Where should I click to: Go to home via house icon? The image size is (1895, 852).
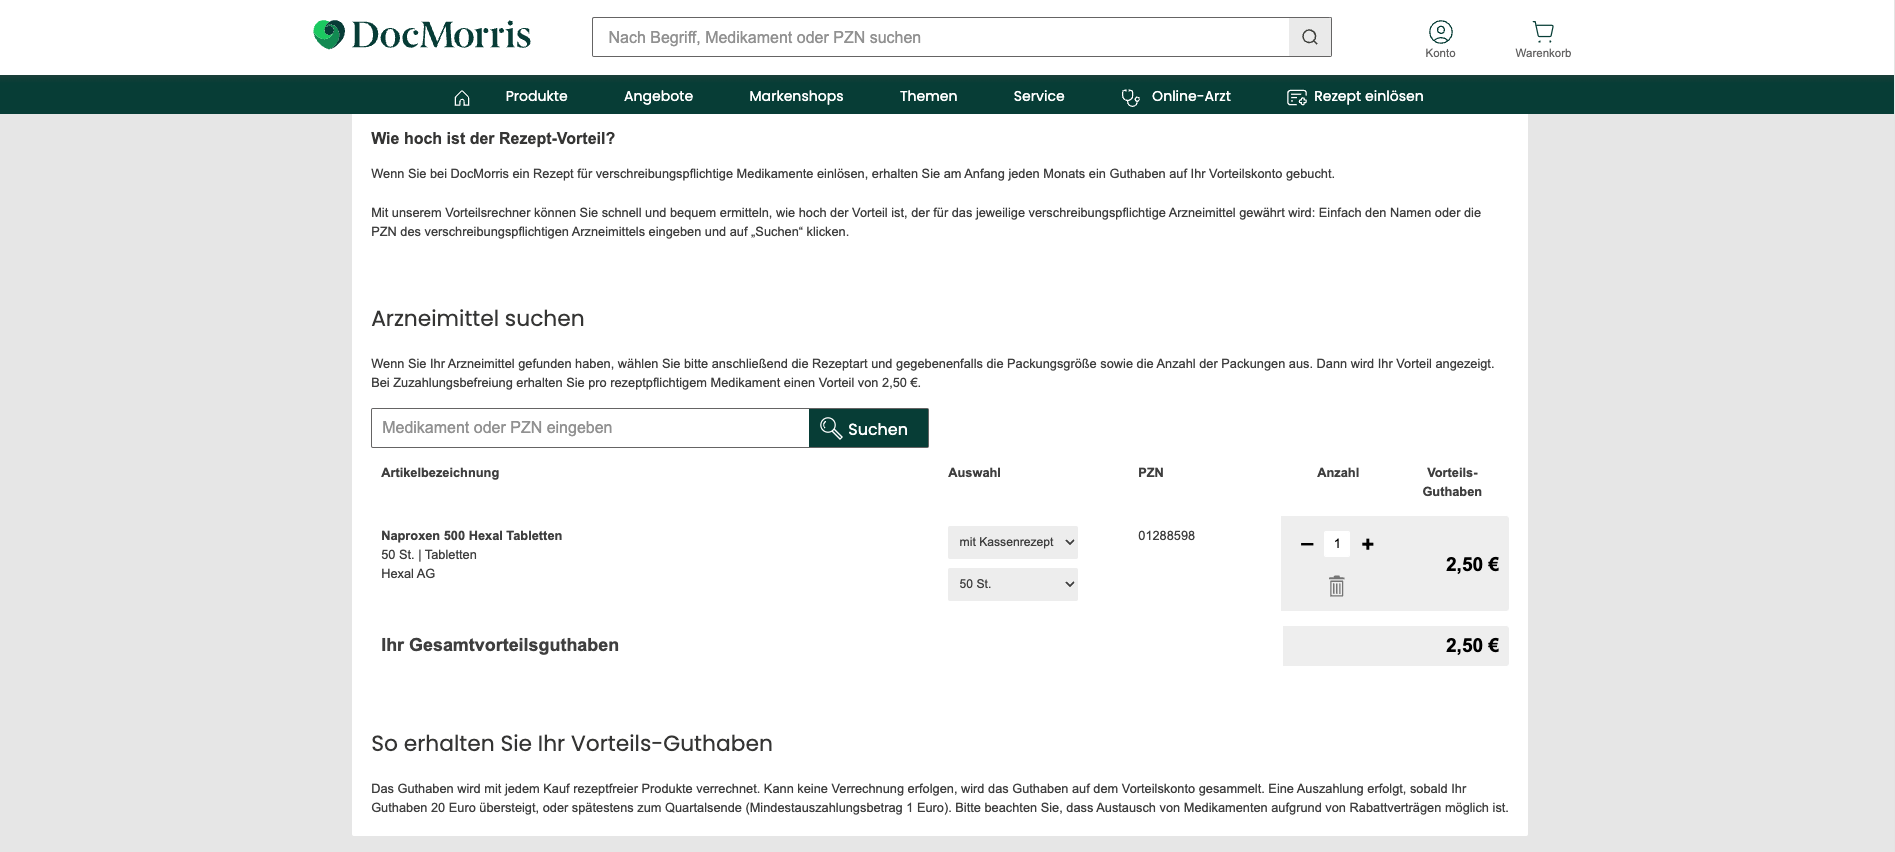[461, 97]
